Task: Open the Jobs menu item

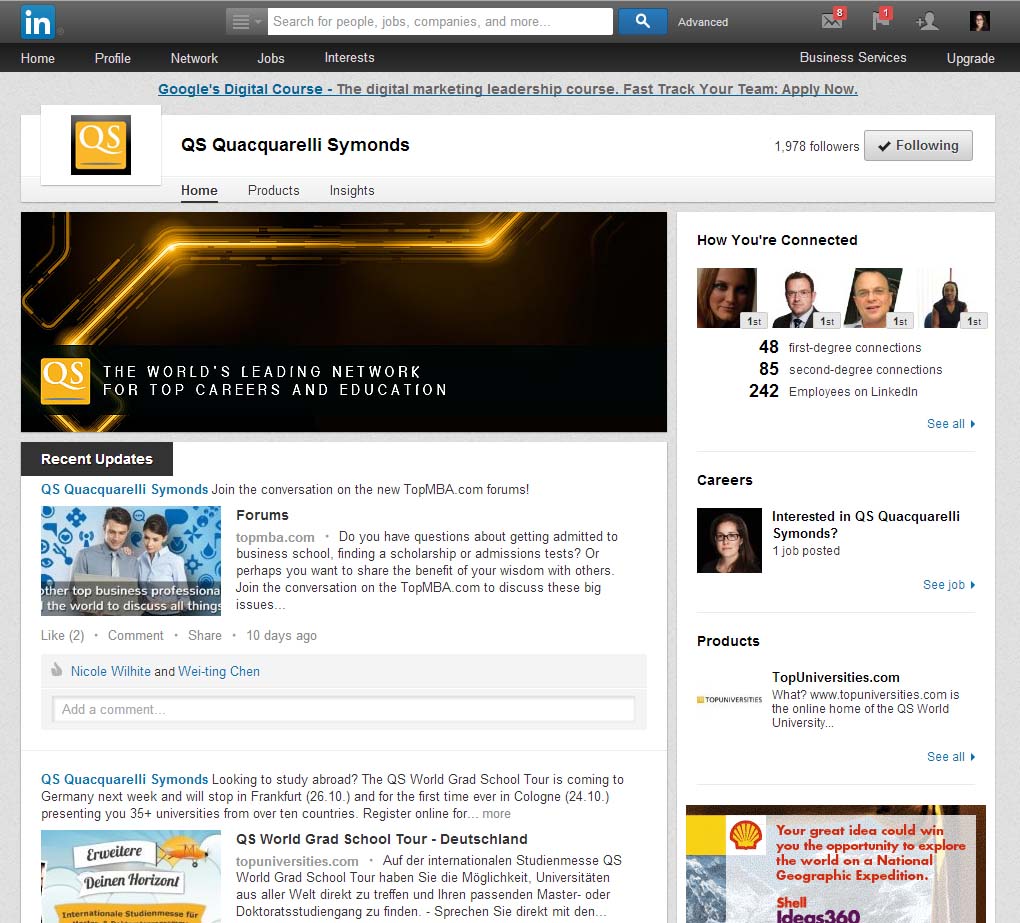Action: [x=271, y=58]
